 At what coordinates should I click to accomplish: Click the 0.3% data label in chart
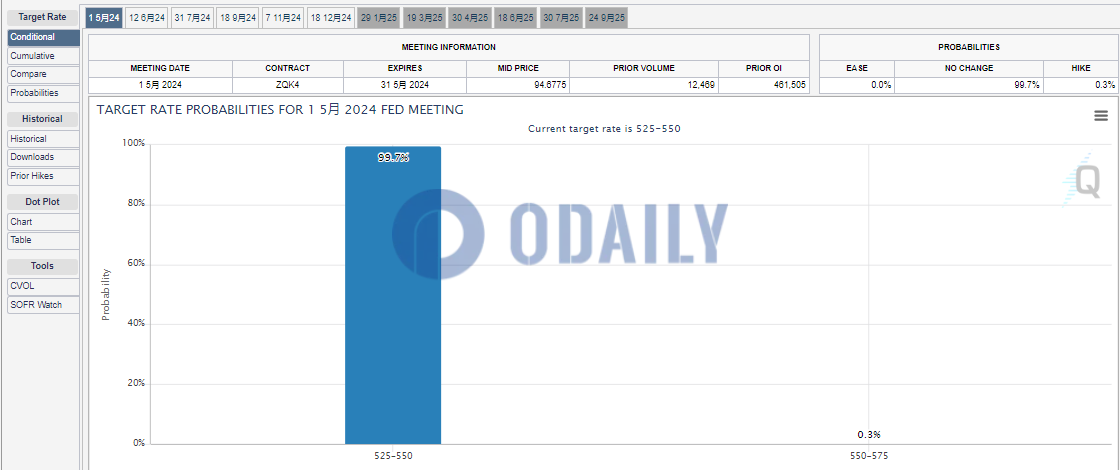[x=869, y=434]
